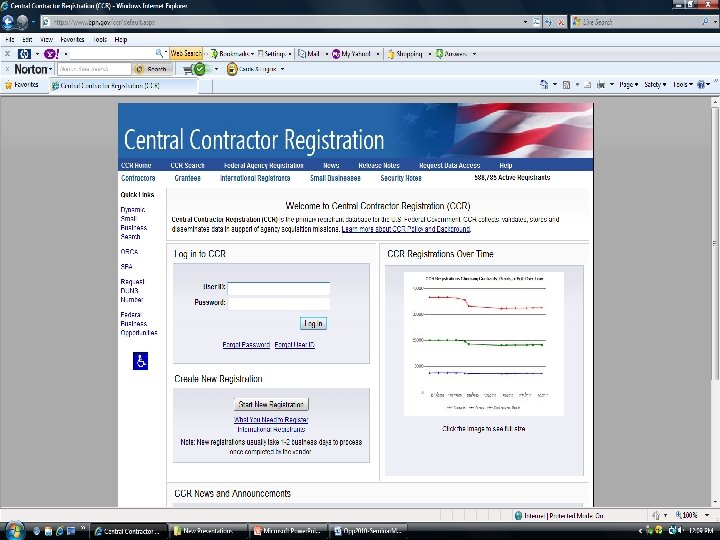
Task: Expand the Print icon dropdown arrow
Action: pos(612,84)
